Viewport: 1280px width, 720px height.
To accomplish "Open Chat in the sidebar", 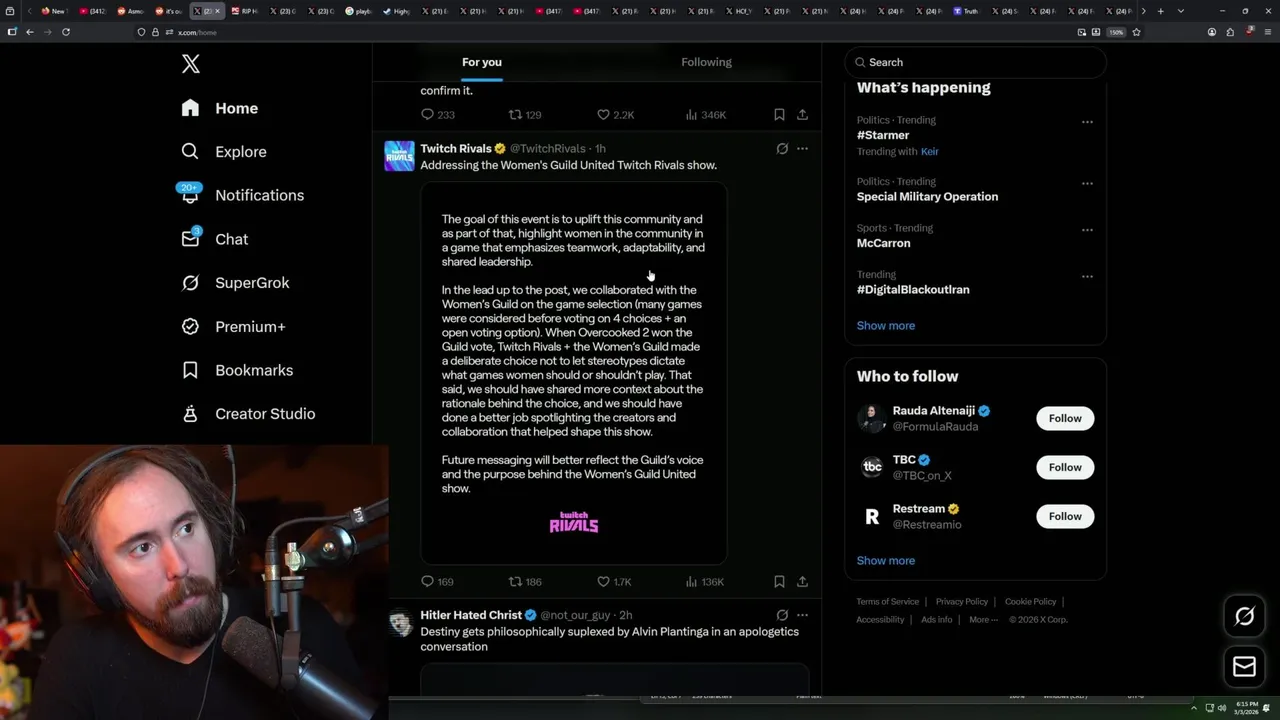I will [x=214, y=239].
